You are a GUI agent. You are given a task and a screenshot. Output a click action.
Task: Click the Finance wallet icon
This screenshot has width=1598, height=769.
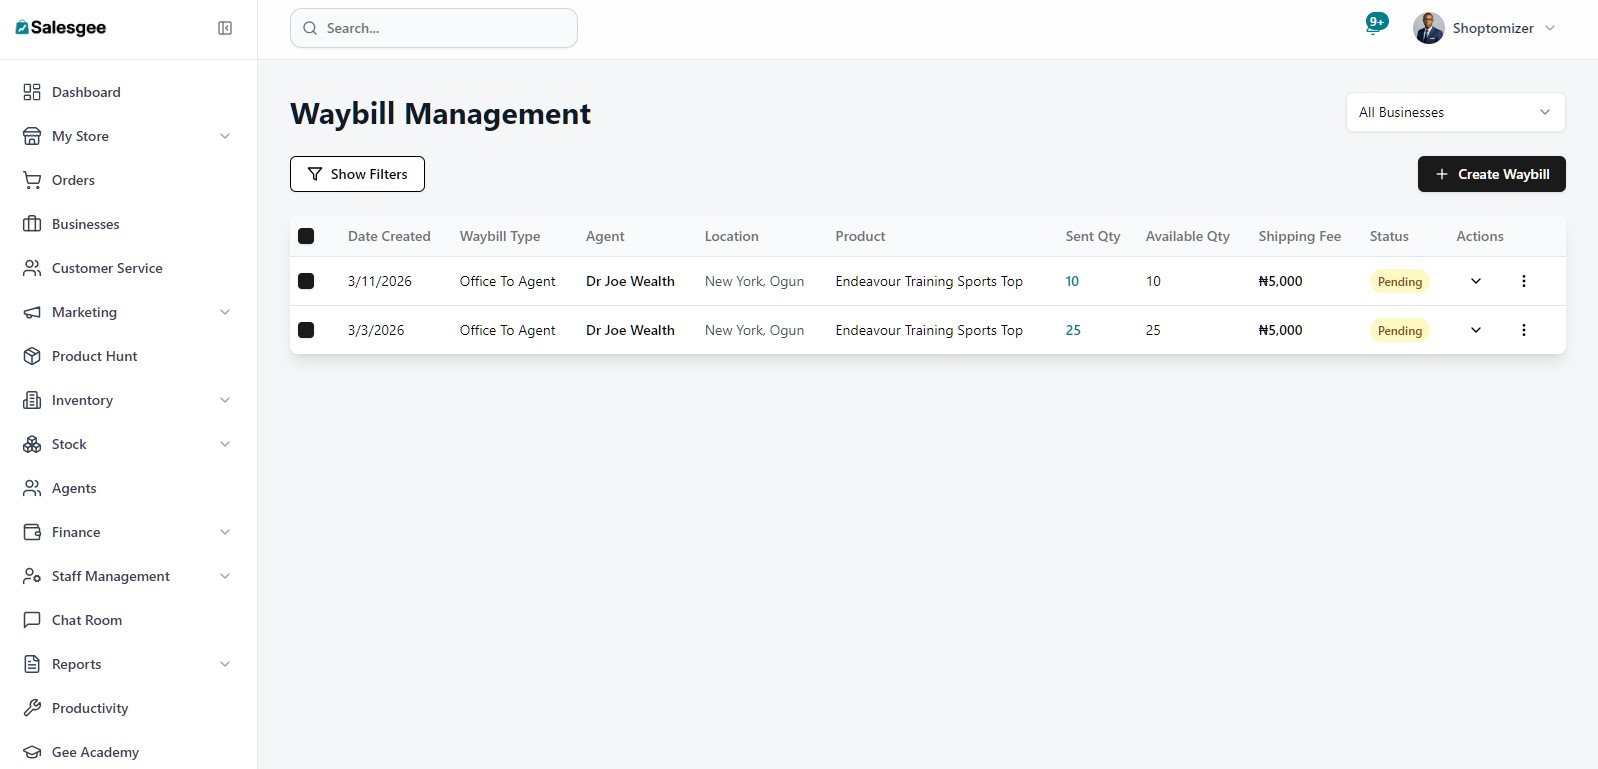[32, 532]
